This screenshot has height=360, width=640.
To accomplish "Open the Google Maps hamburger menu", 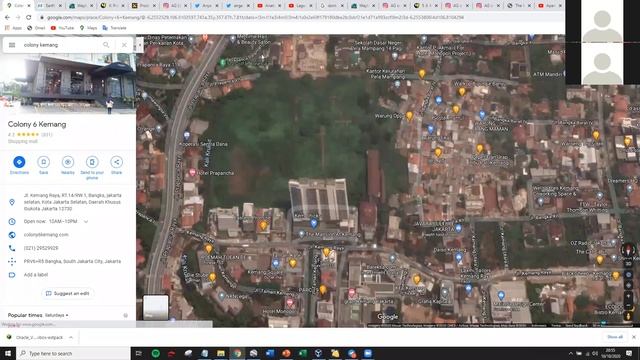I will tap(12, 45).
